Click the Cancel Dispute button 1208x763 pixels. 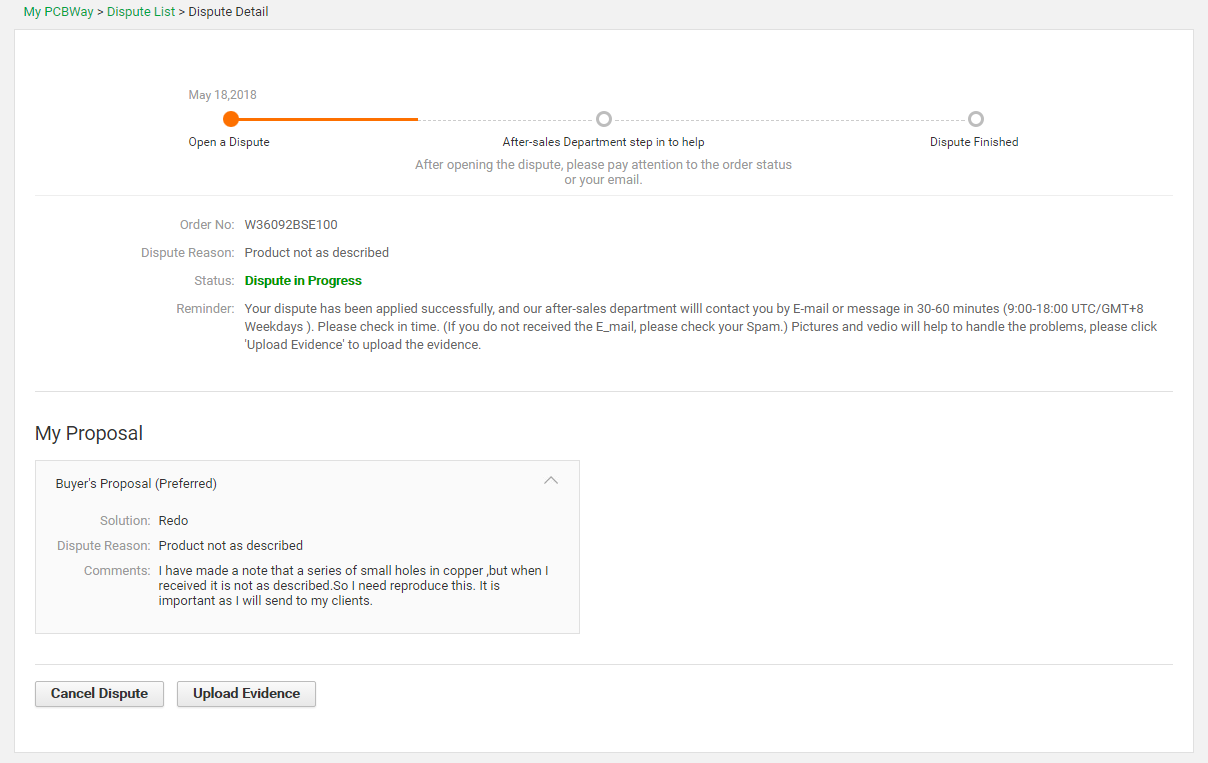click(x=99, y=693)
